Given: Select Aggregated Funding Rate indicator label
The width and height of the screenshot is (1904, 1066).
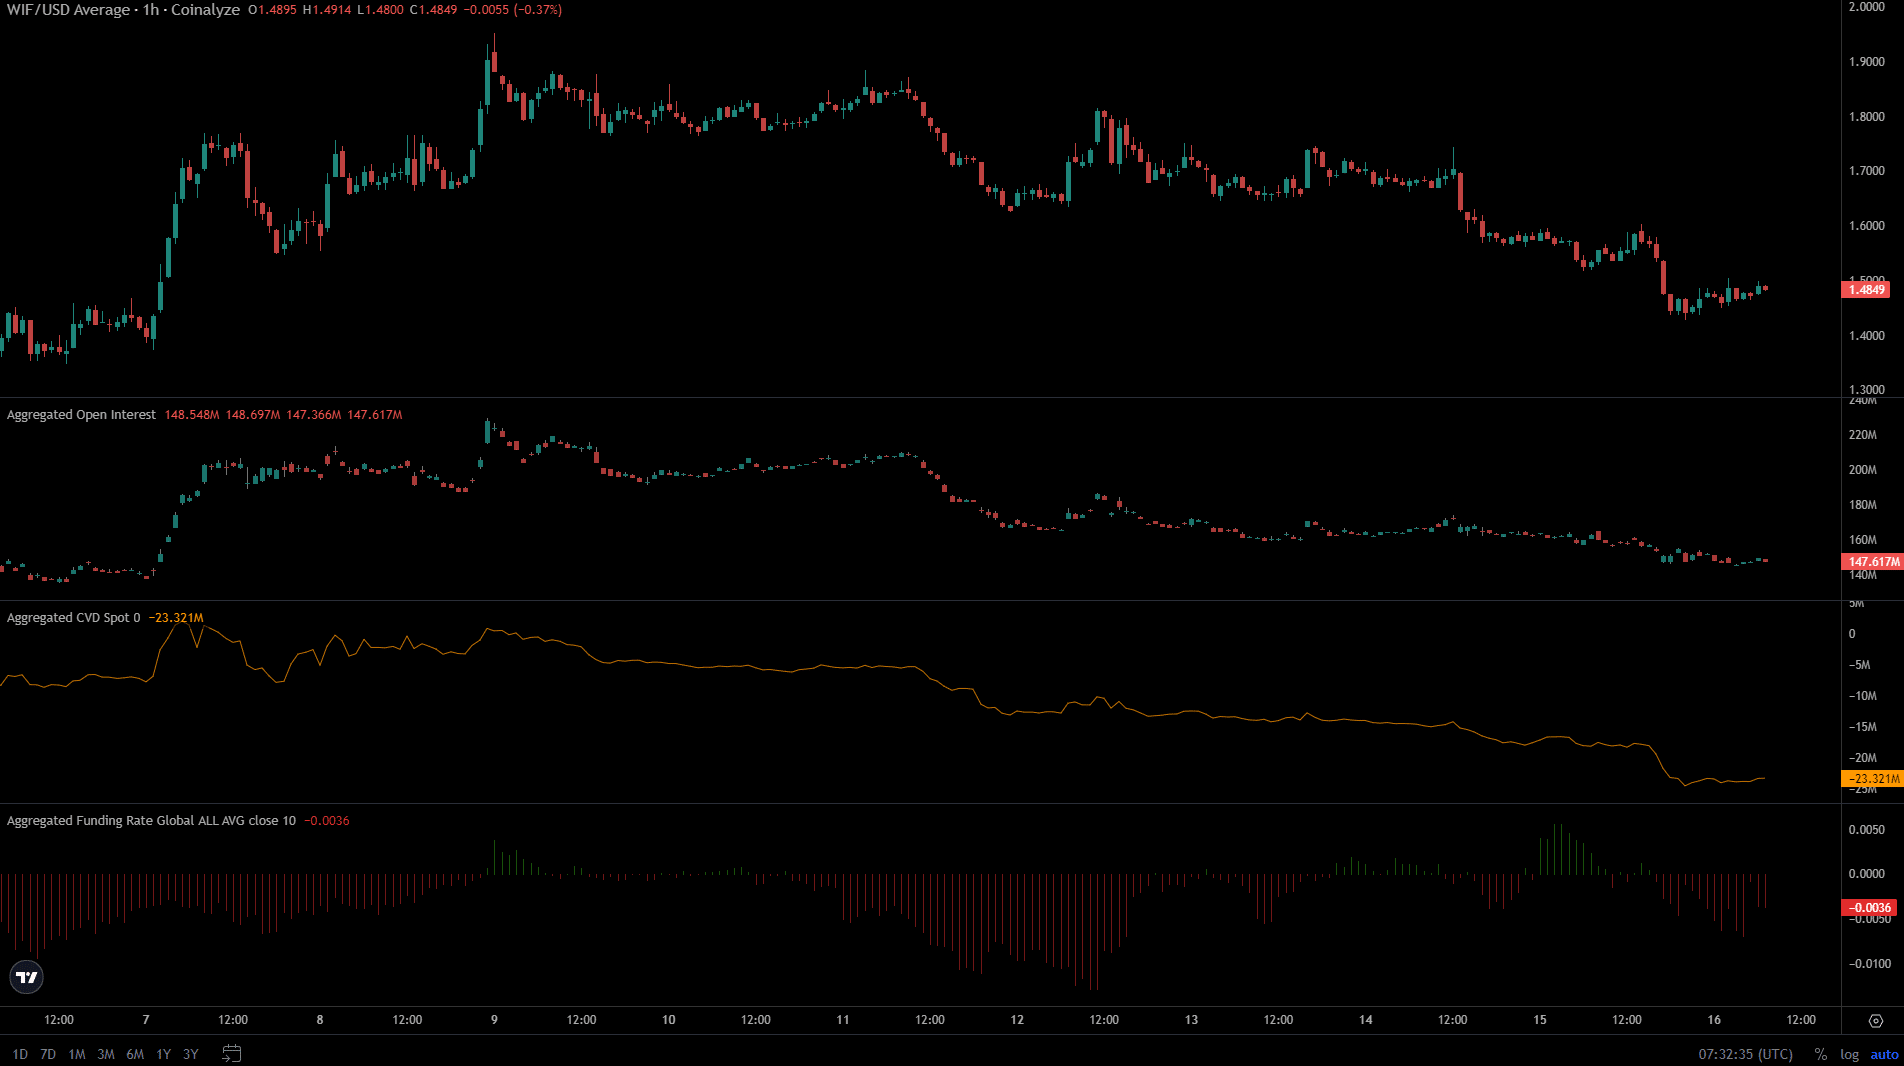Looking at the screenshot, I should [x=151, y=821].
